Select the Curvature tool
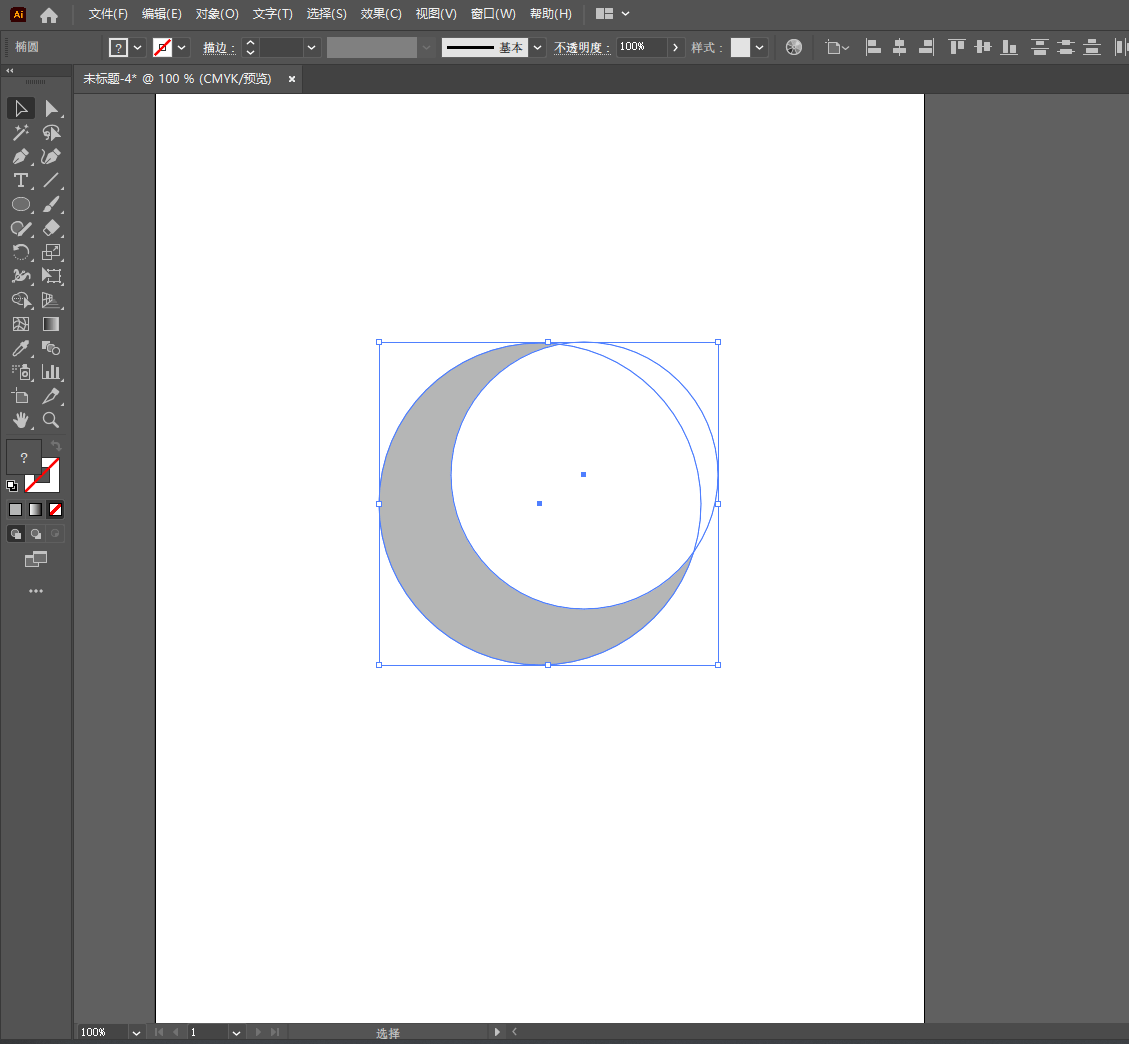The height and width of the screenshot is (1044, 1129). 51,156
